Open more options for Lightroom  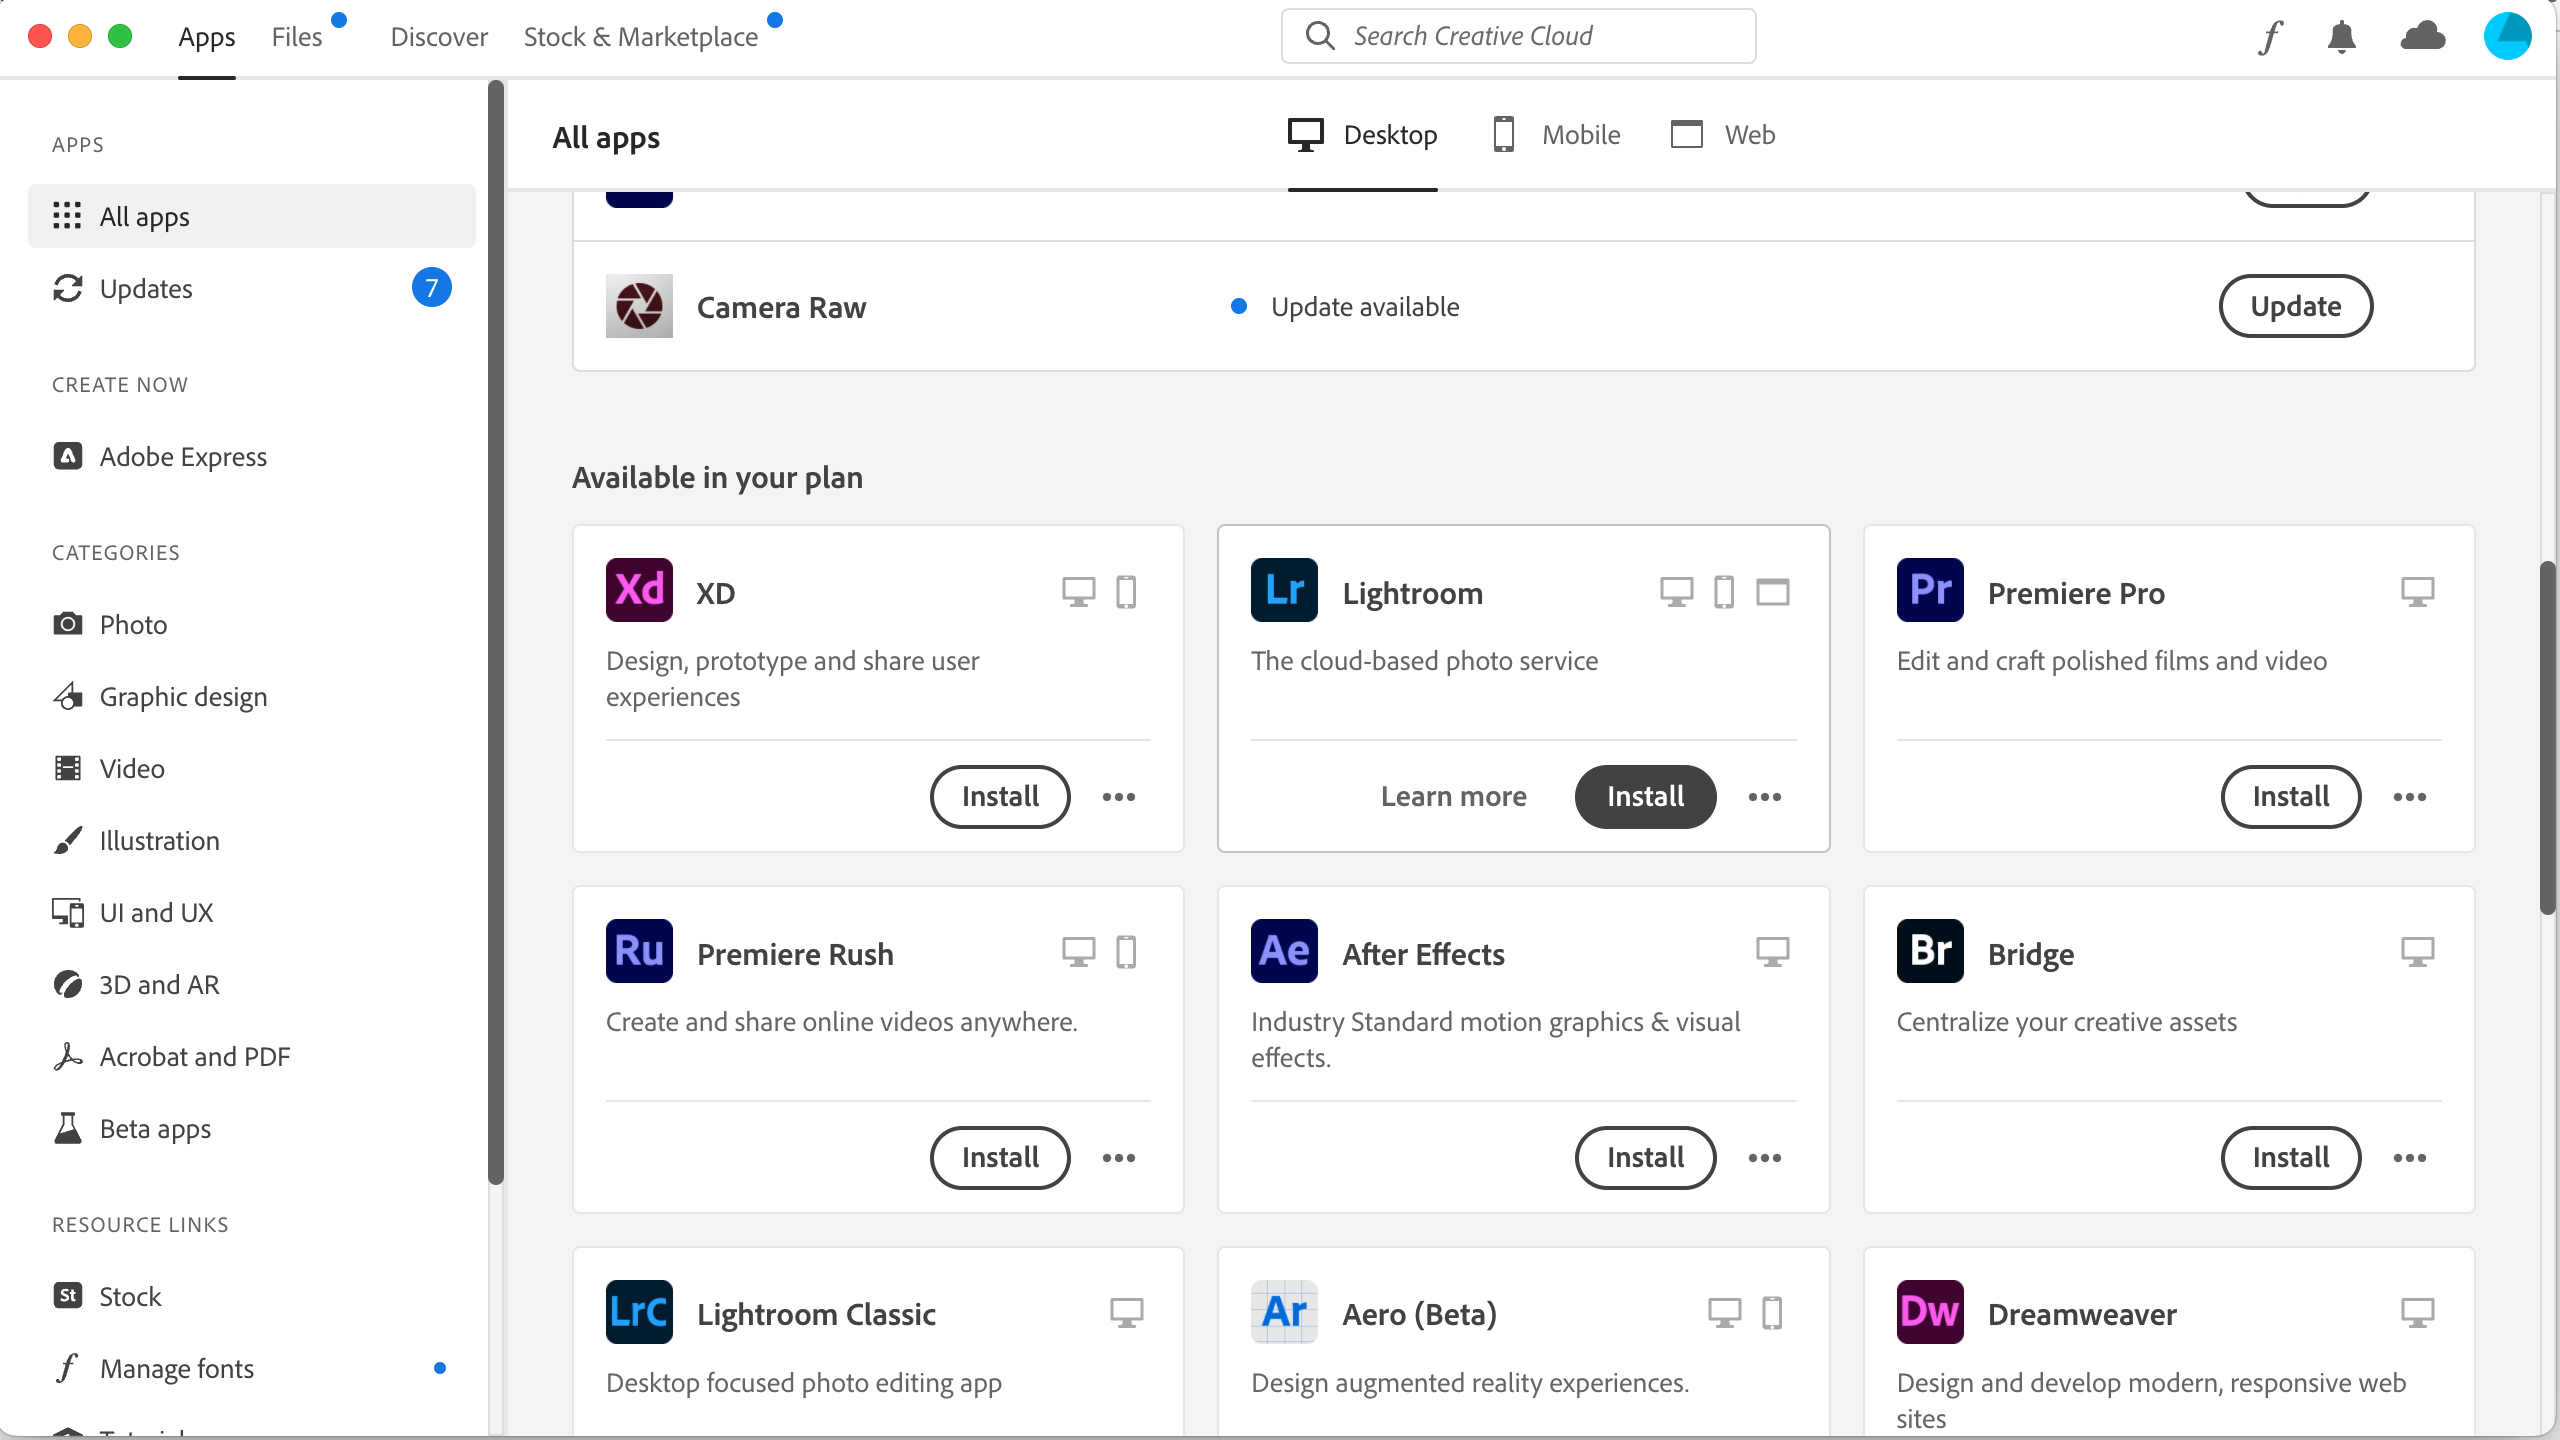point(1765,797)
